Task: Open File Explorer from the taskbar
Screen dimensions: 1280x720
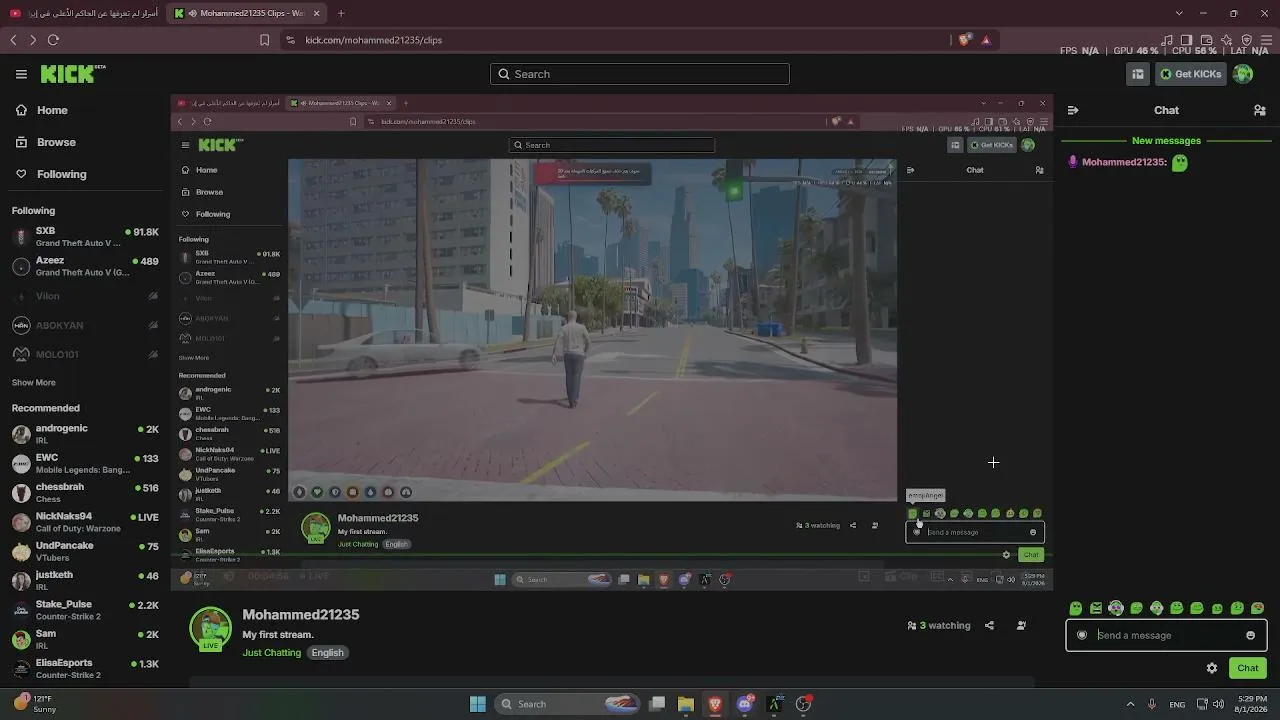Action: tap(686, 704)
